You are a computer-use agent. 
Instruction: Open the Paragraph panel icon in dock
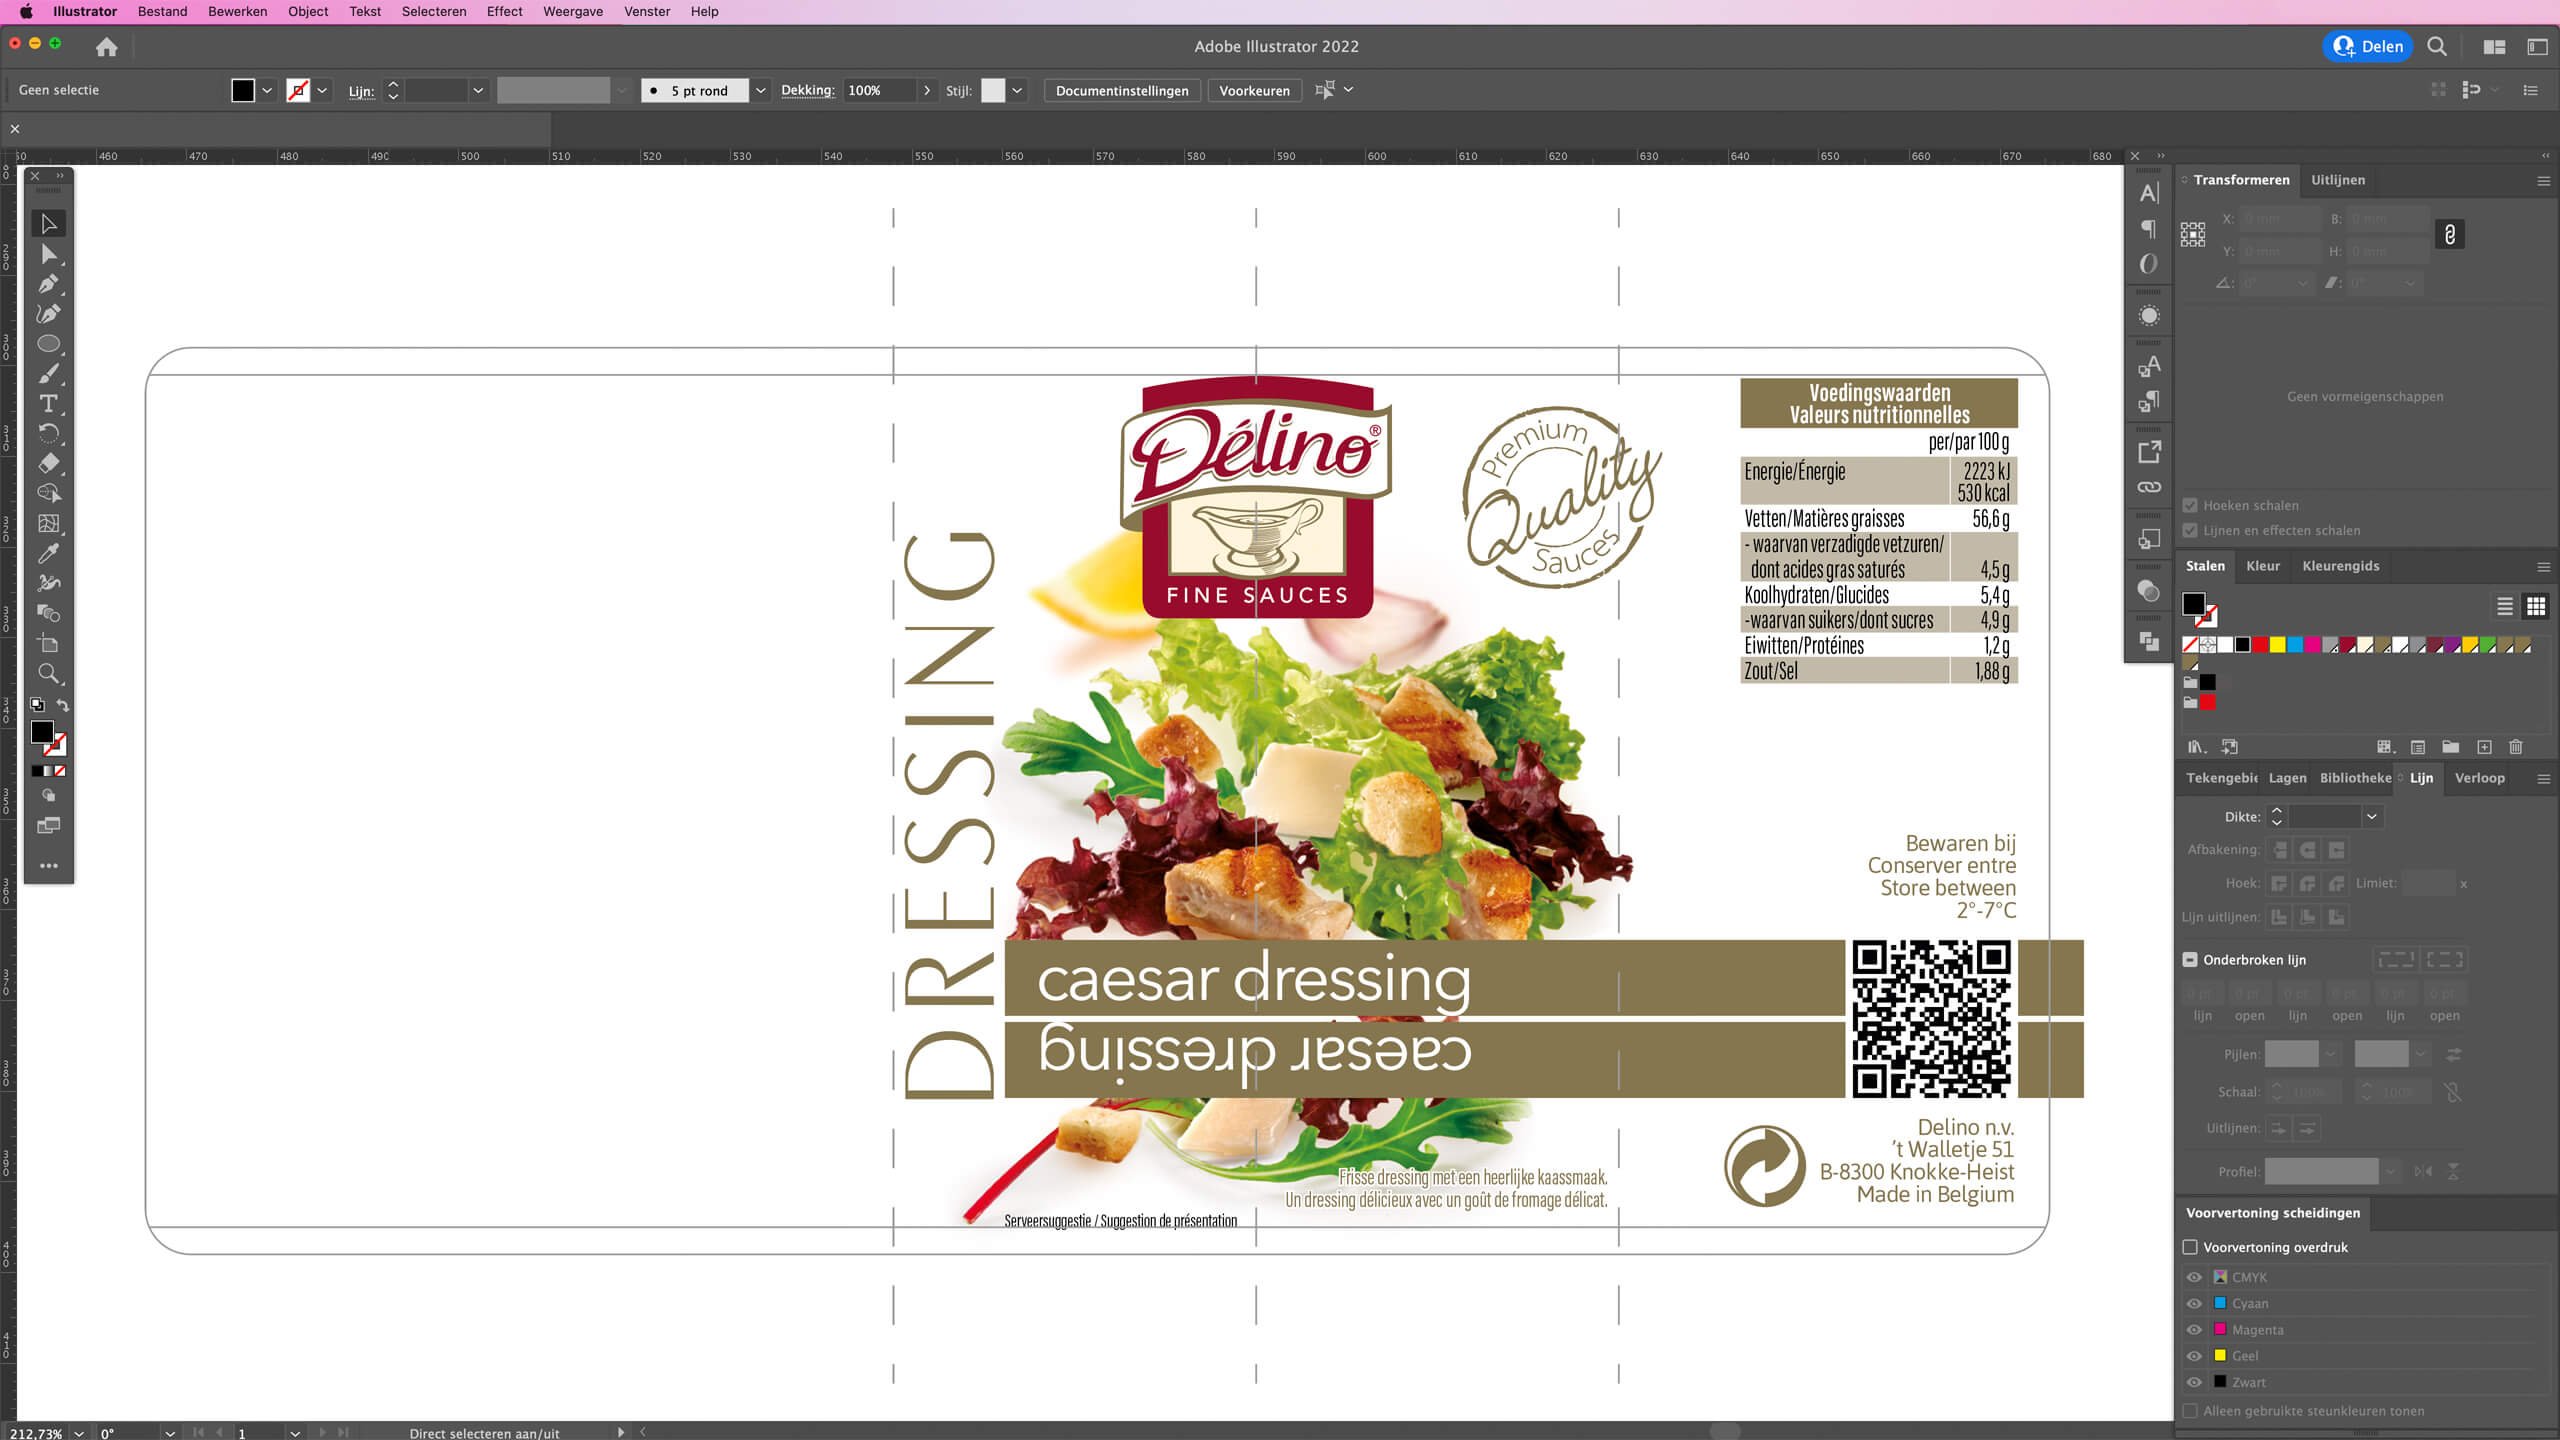click(2149, 229)
